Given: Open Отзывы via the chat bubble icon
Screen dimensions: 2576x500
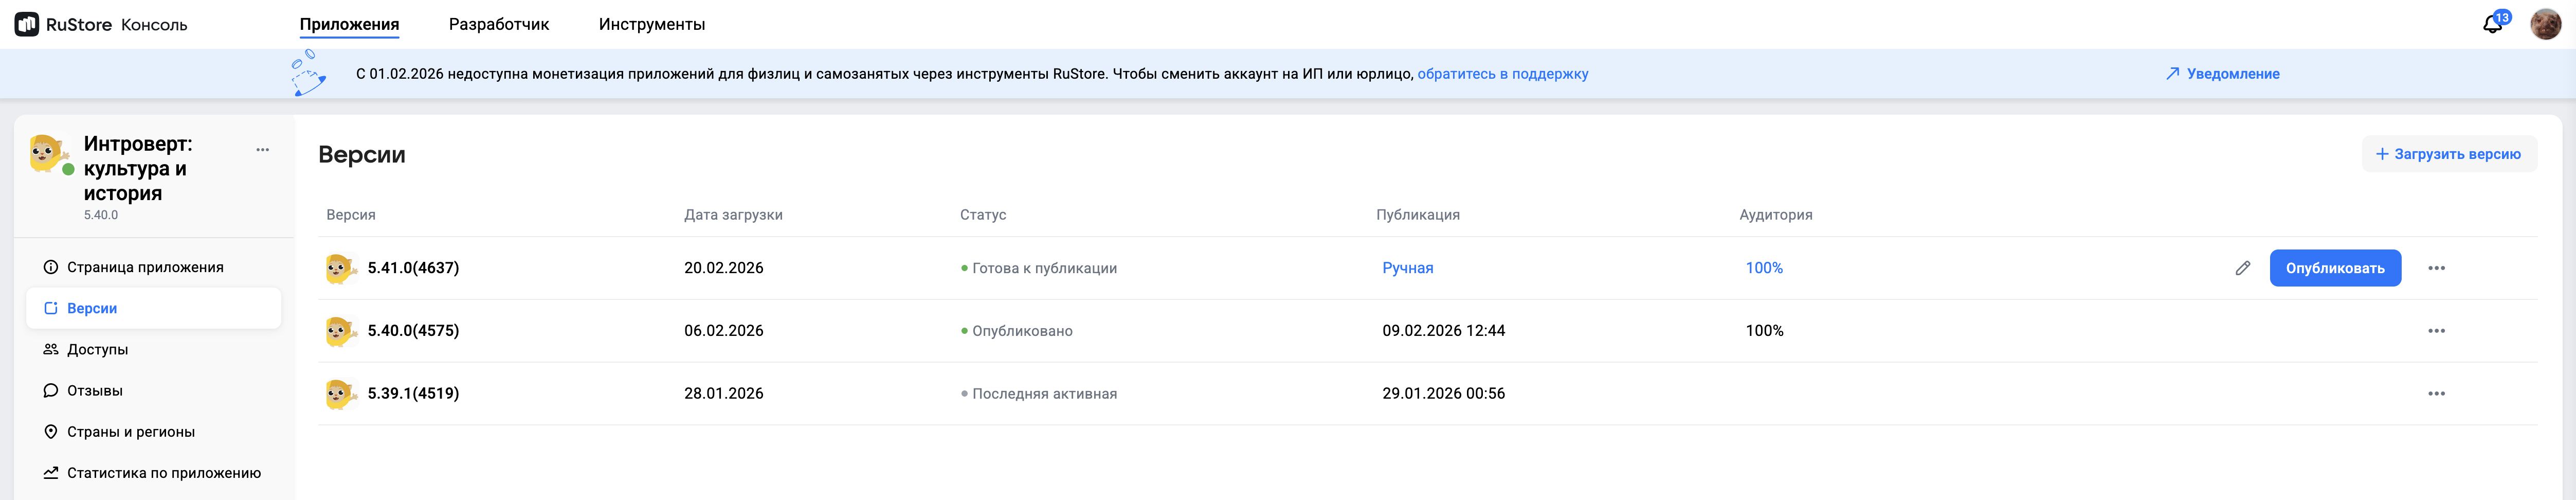Looking at the screenshot, I should coord(51,390).
